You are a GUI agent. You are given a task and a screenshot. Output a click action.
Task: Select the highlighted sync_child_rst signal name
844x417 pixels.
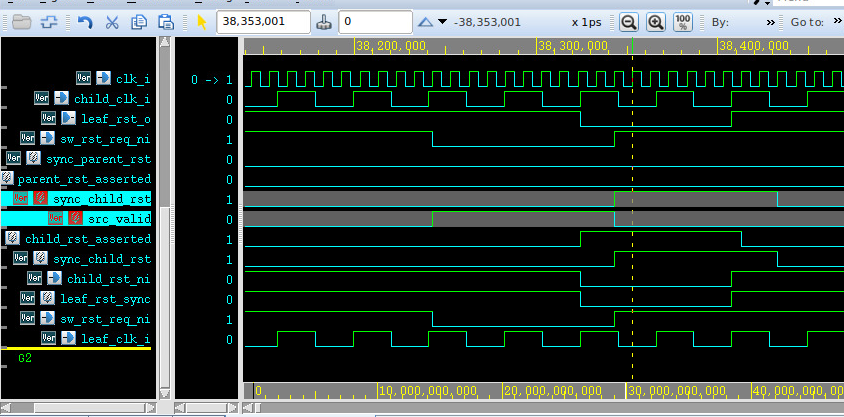coord(102,199)
